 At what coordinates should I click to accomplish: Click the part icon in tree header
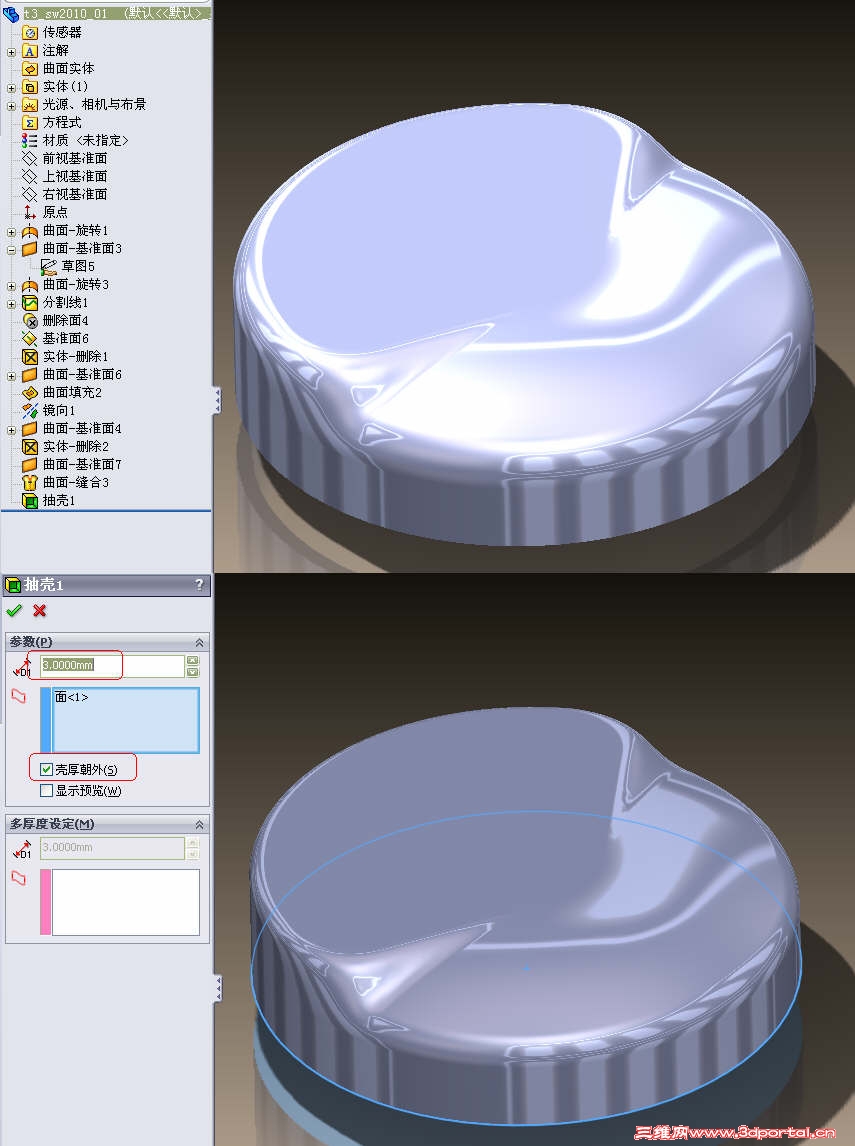coord(11,13)
